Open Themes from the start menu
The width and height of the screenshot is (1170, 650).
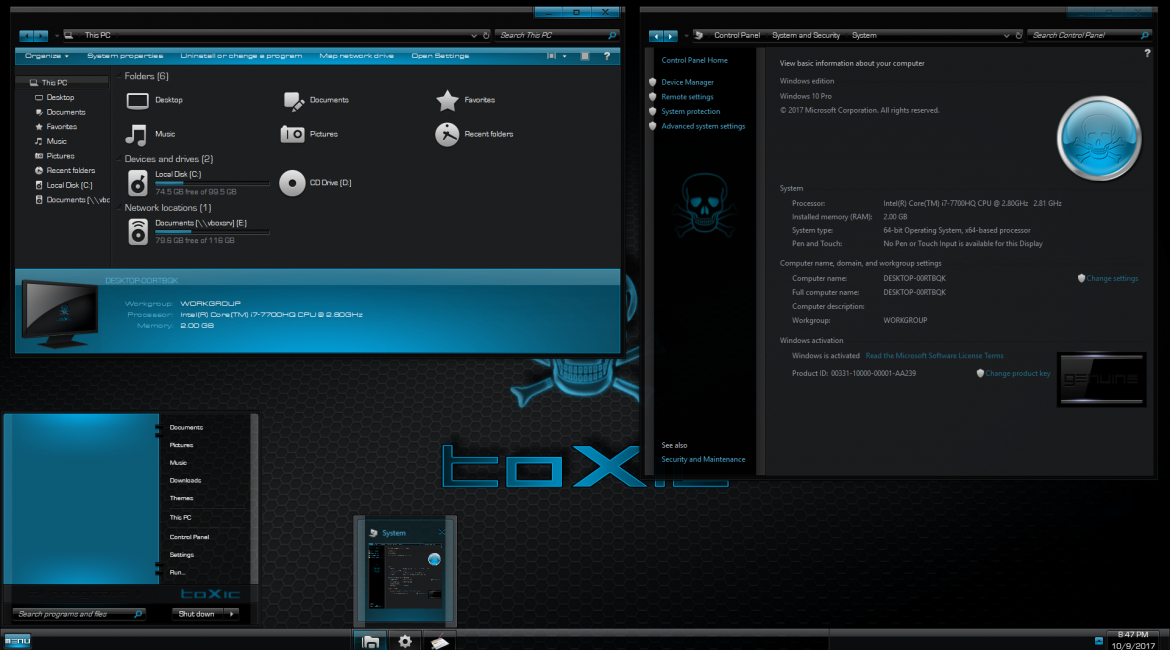pyautogui.click(x=181, y=499)
